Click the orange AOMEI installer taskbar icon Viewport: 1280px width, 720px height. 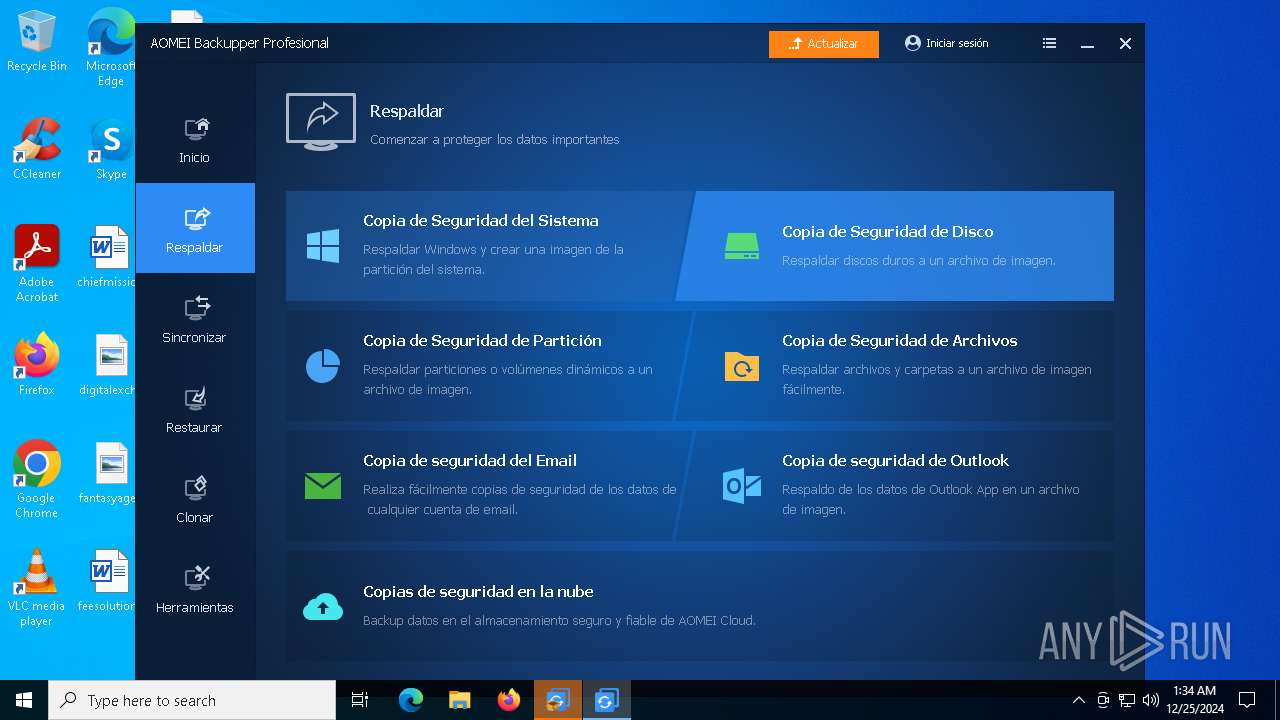(x=557, y=700)
